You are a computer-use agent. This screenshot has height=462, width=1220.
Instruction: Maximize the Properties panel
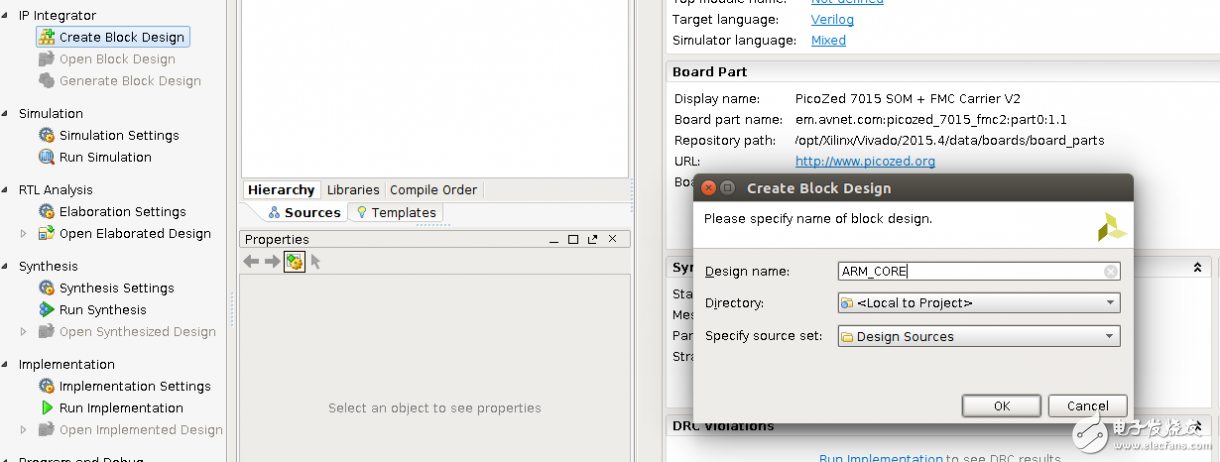pyautogui.click(x=573, y=240)
